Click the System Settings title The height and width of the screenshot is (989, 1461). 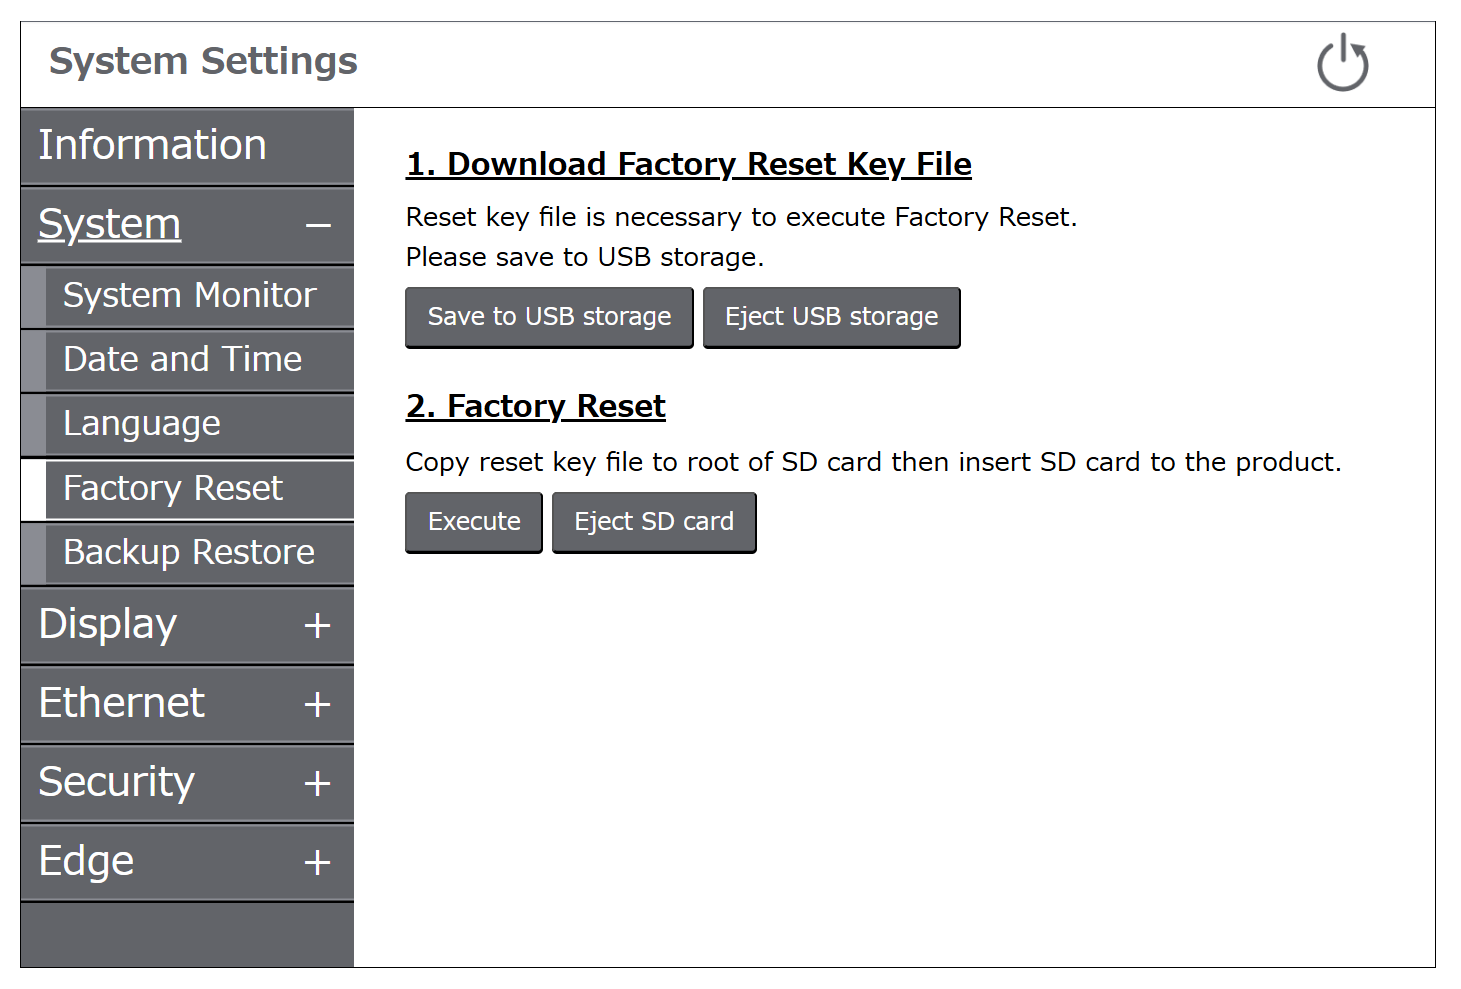203,61
